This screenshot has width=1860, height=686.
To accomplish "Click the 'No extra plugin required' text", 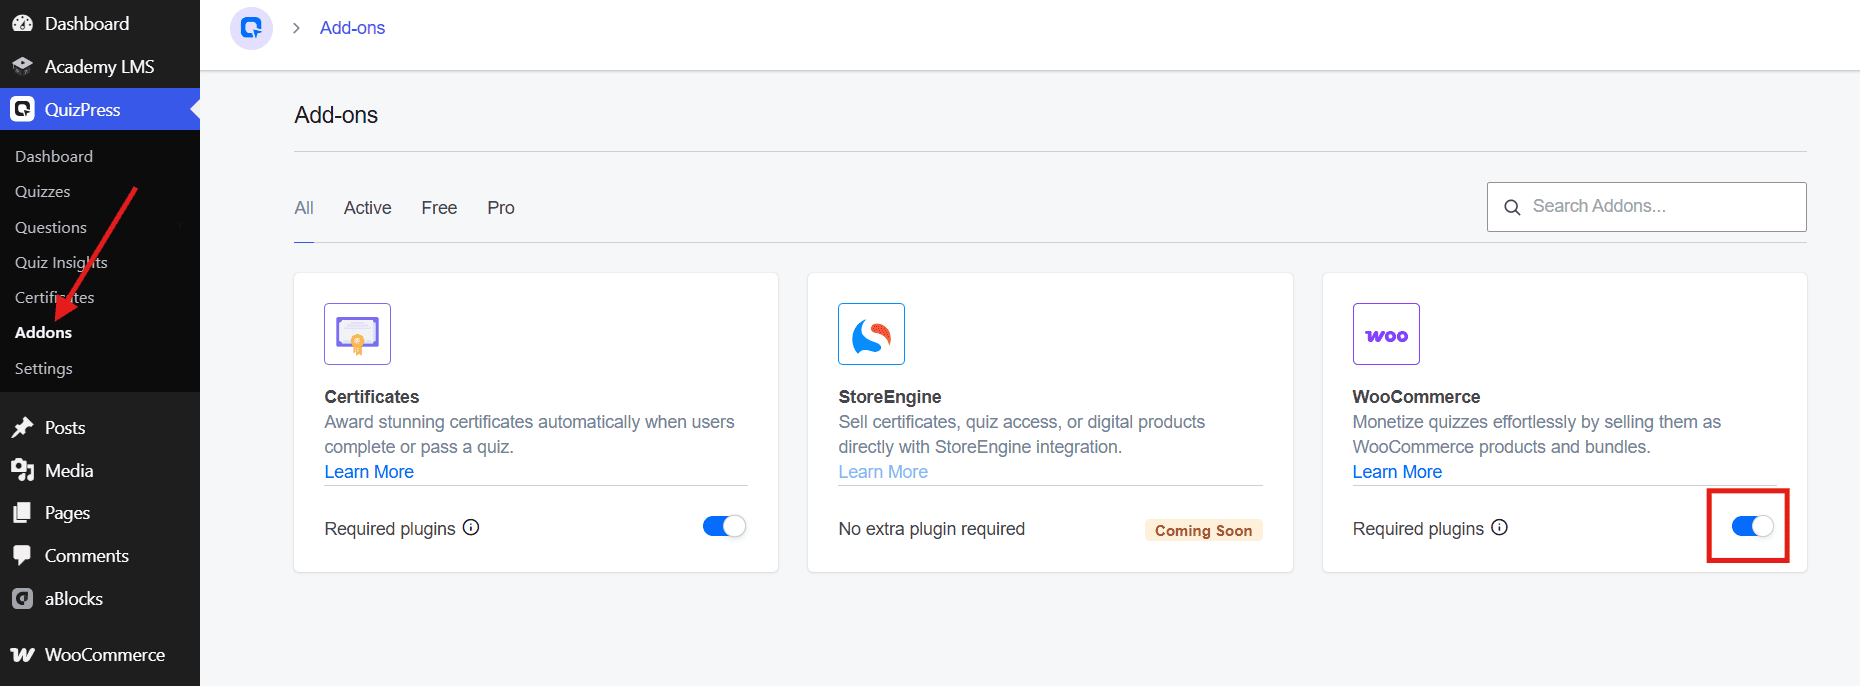I will (932, 529).
